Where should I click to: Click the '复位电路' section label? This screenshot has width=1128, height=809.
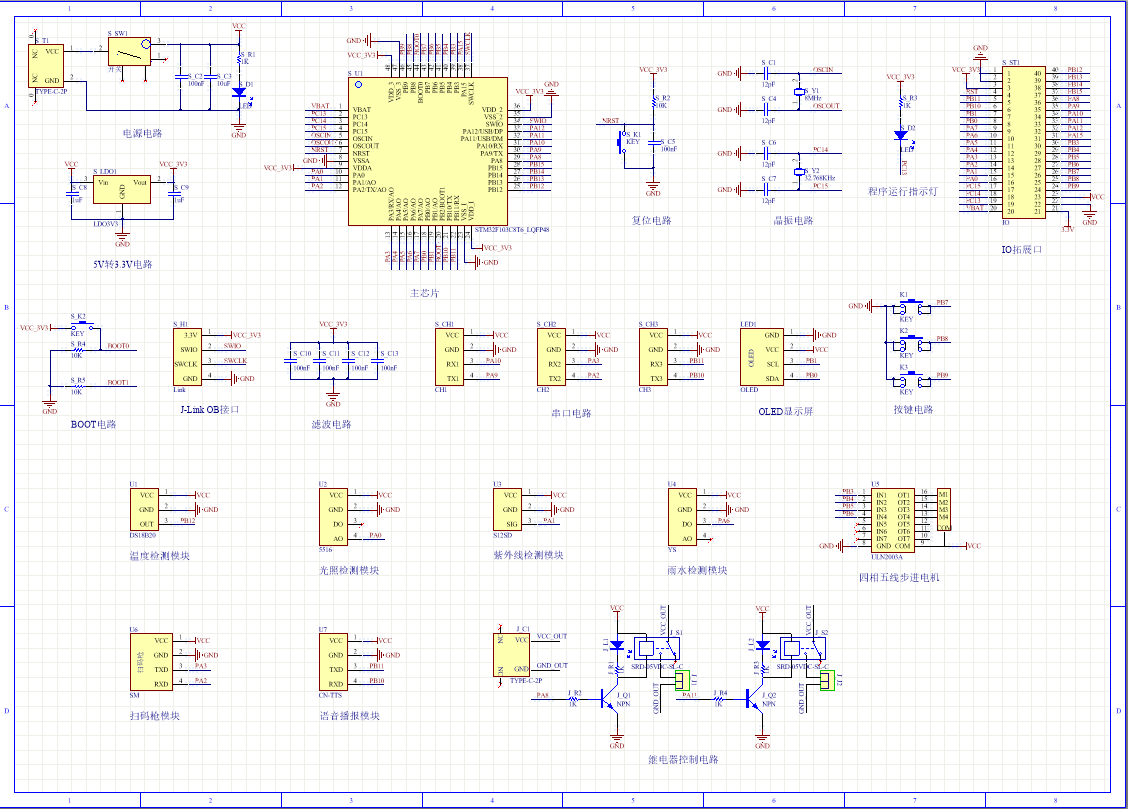(x=652, y=221)
